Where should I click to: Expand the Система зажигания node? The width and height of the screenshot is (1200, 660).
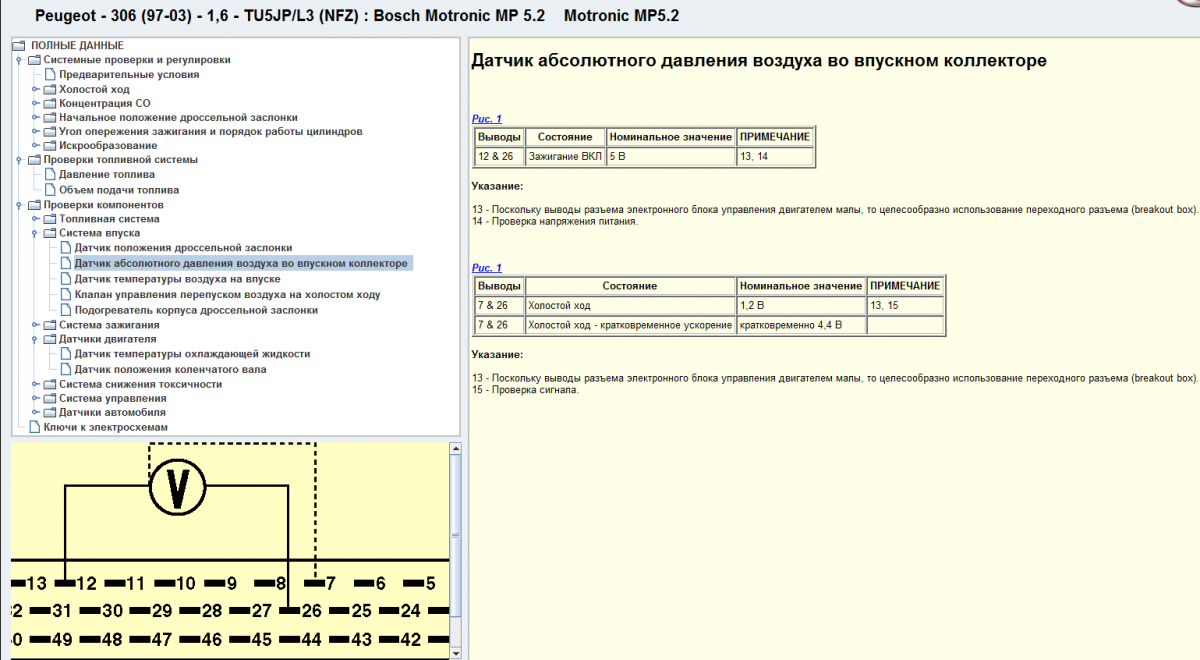pyautogui.click(x=34, y=325)
